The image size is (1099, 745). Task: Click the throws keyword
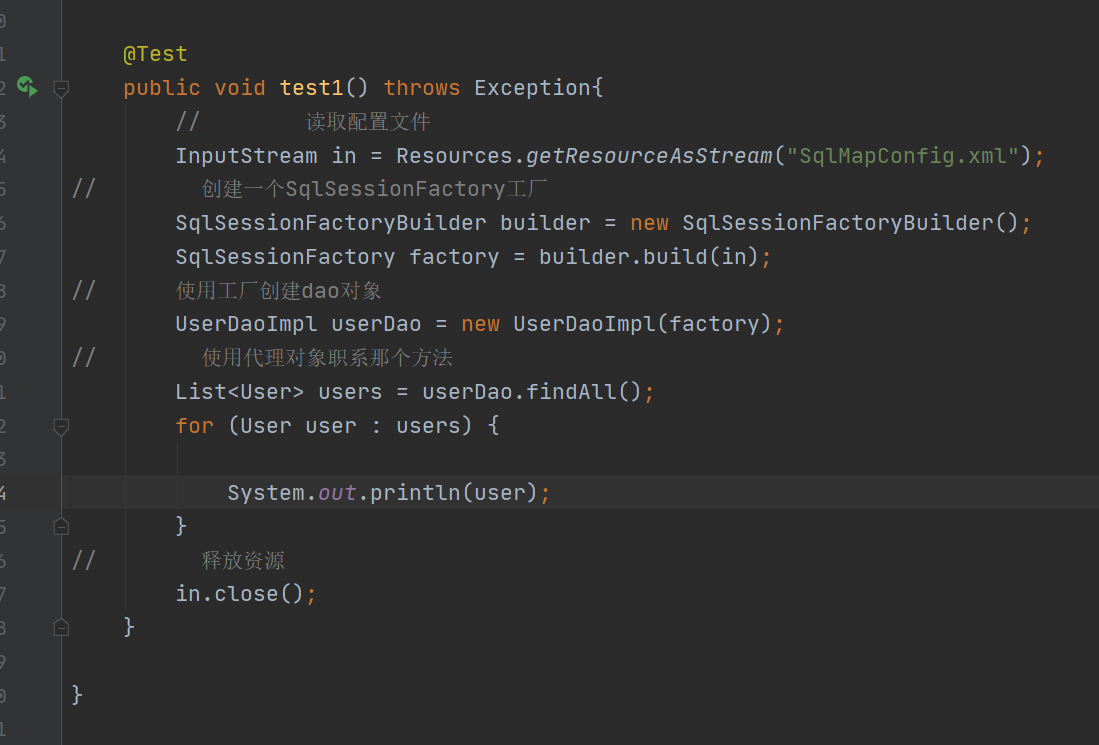point(421,88)
